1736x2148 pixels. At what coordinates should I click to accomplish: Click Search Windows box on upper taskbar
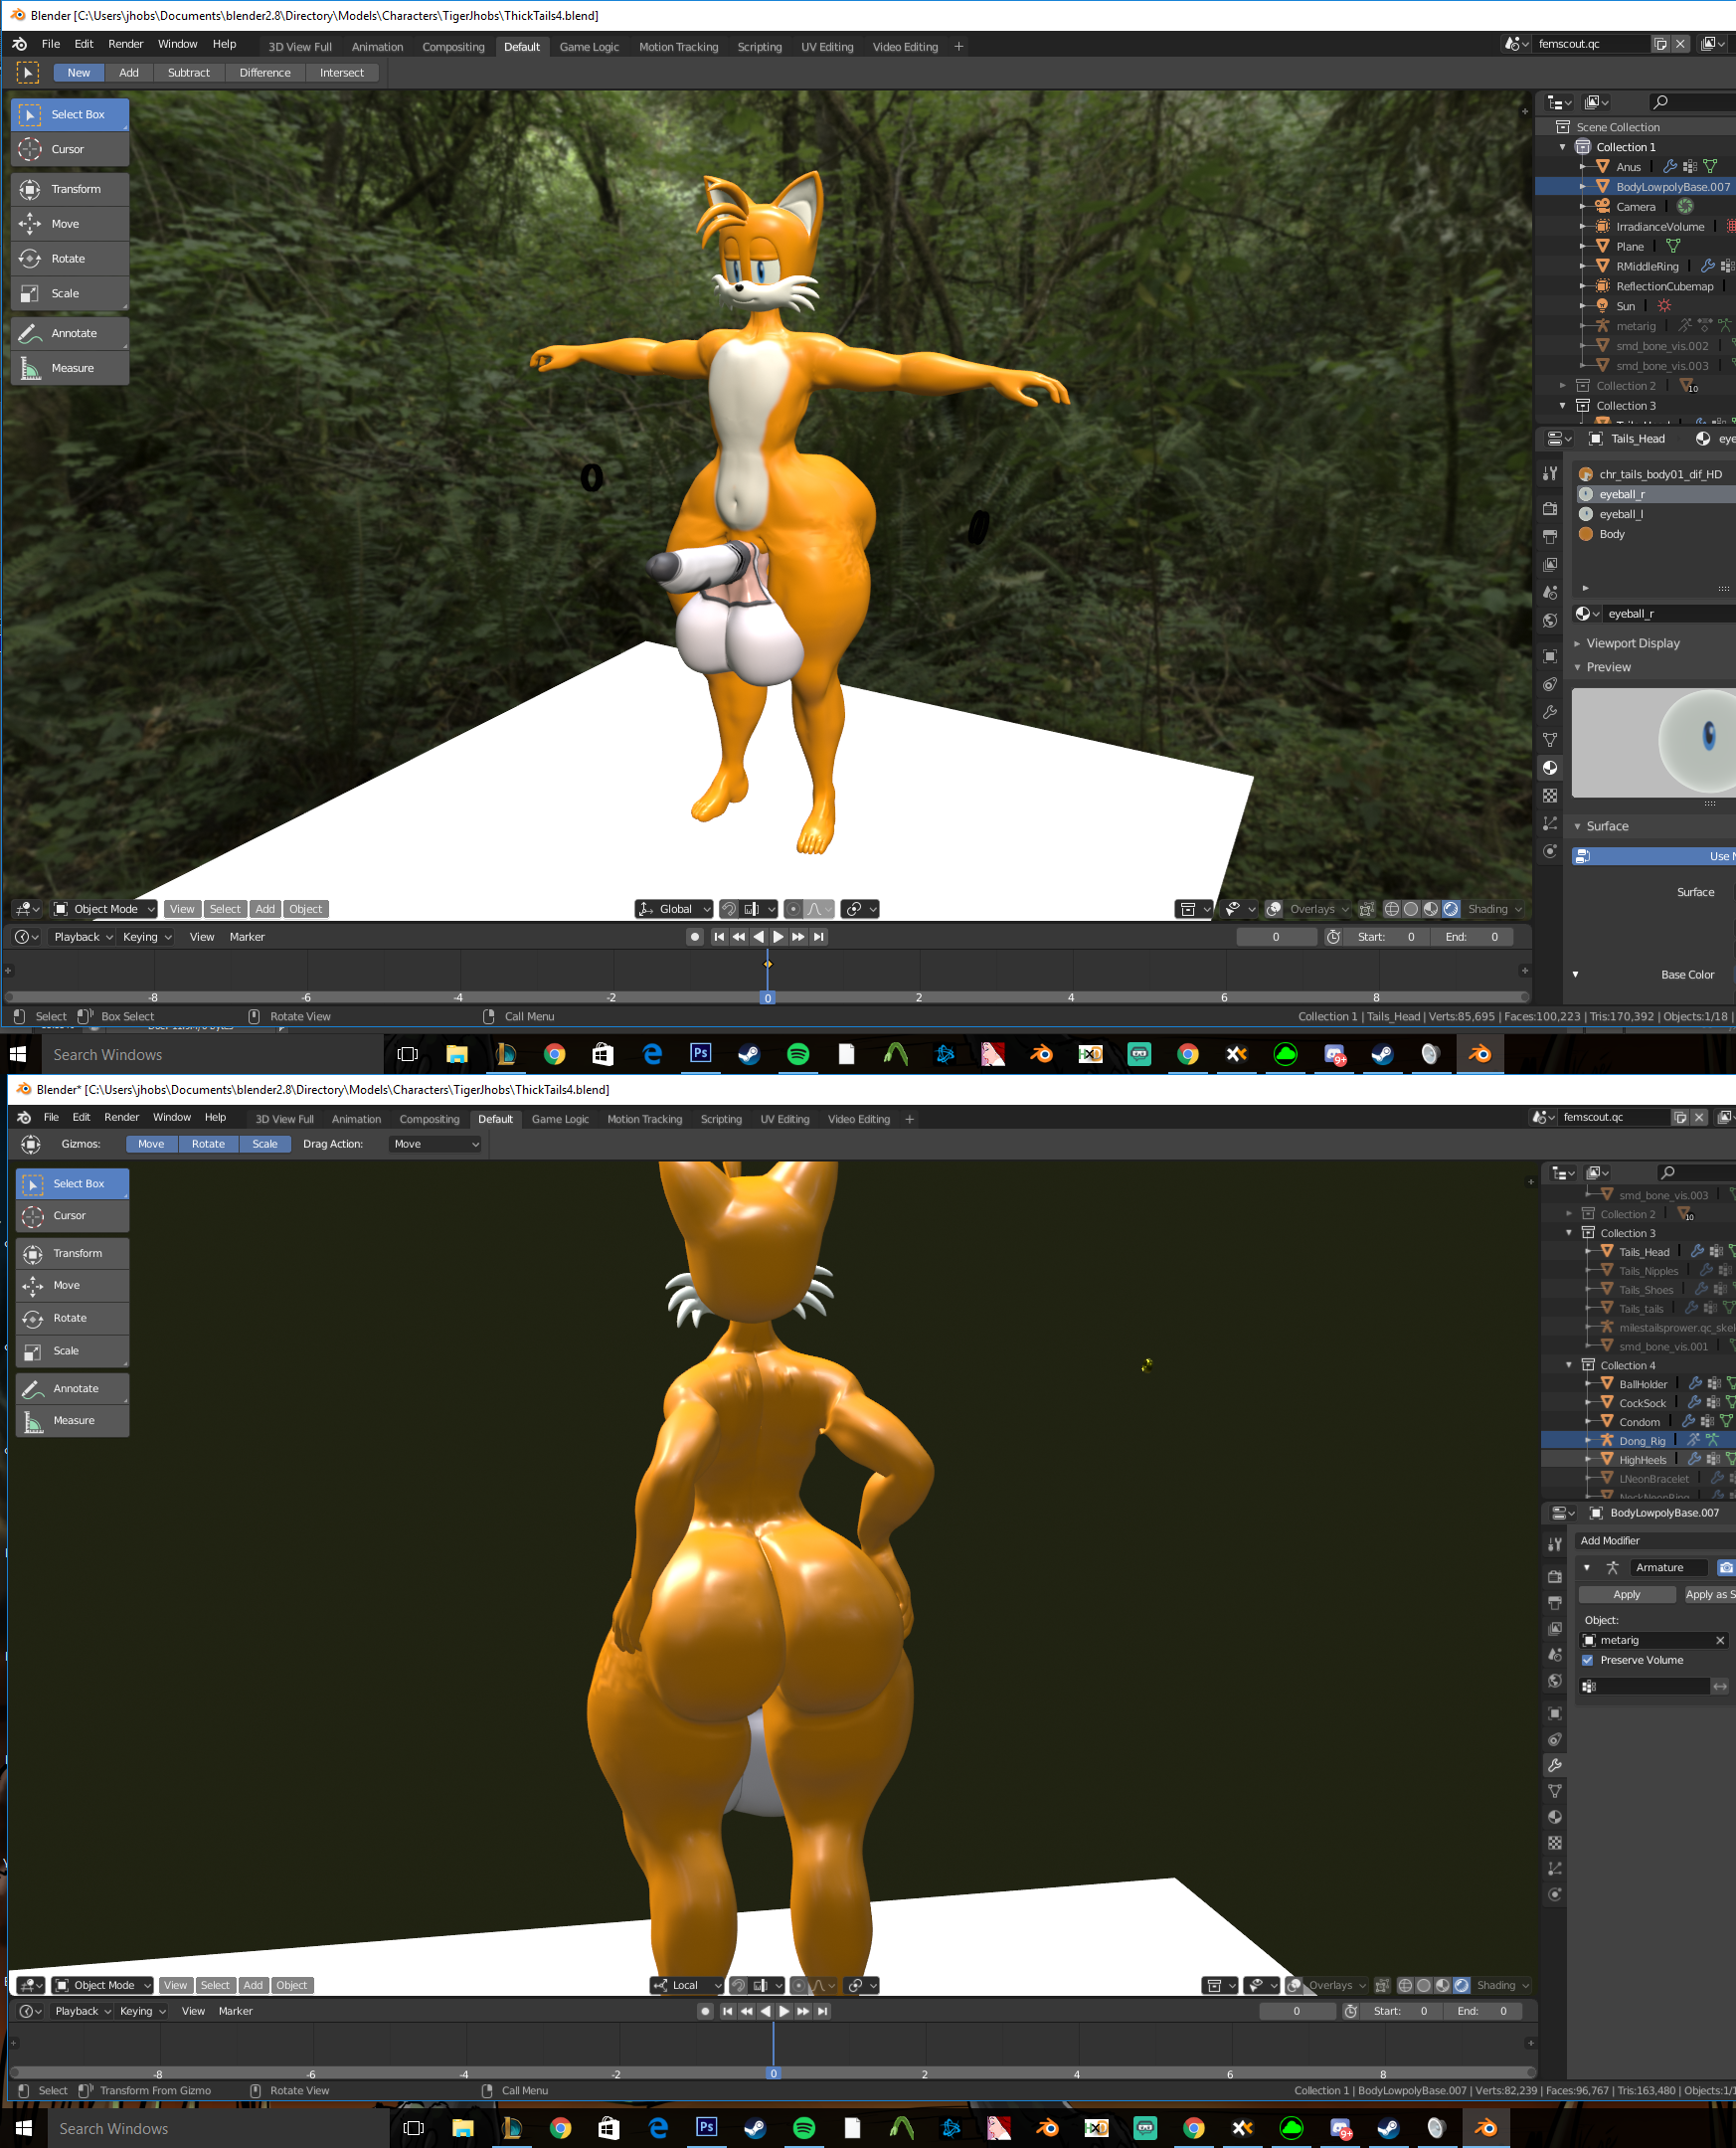tap(212, 1054)
